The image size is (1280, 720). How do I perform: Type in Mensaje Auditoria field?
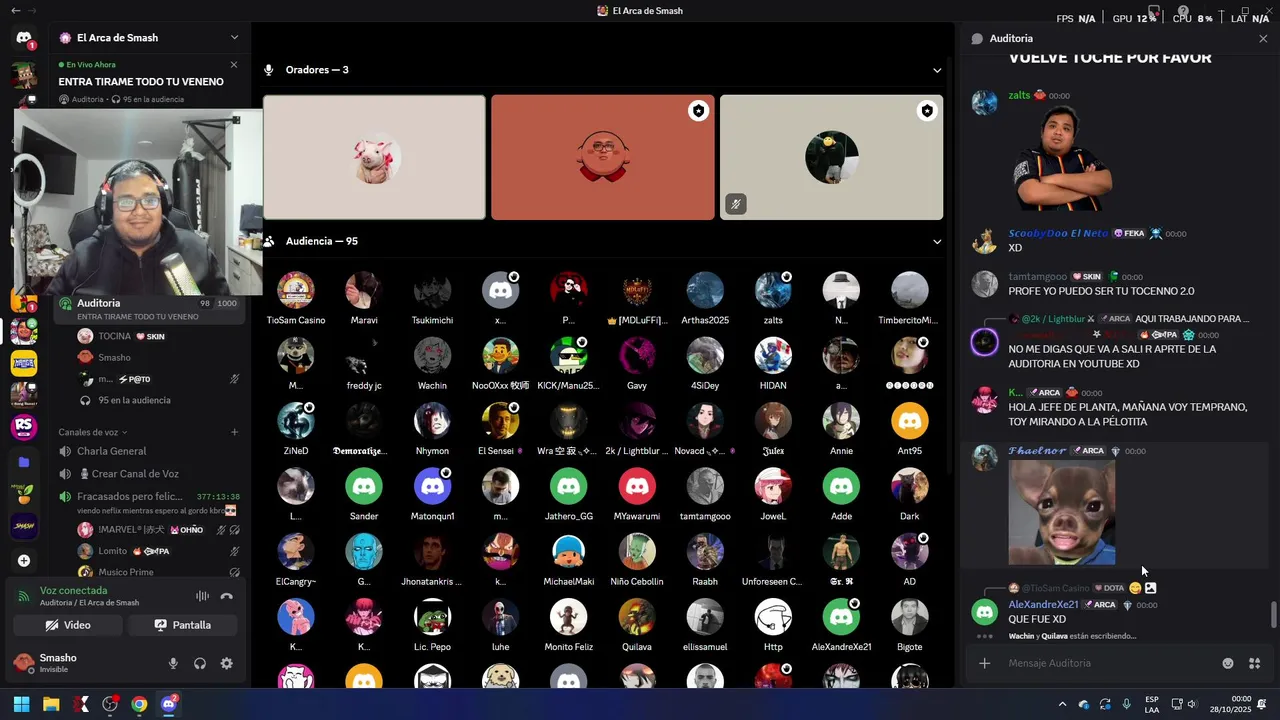(x=1110, y=663)
